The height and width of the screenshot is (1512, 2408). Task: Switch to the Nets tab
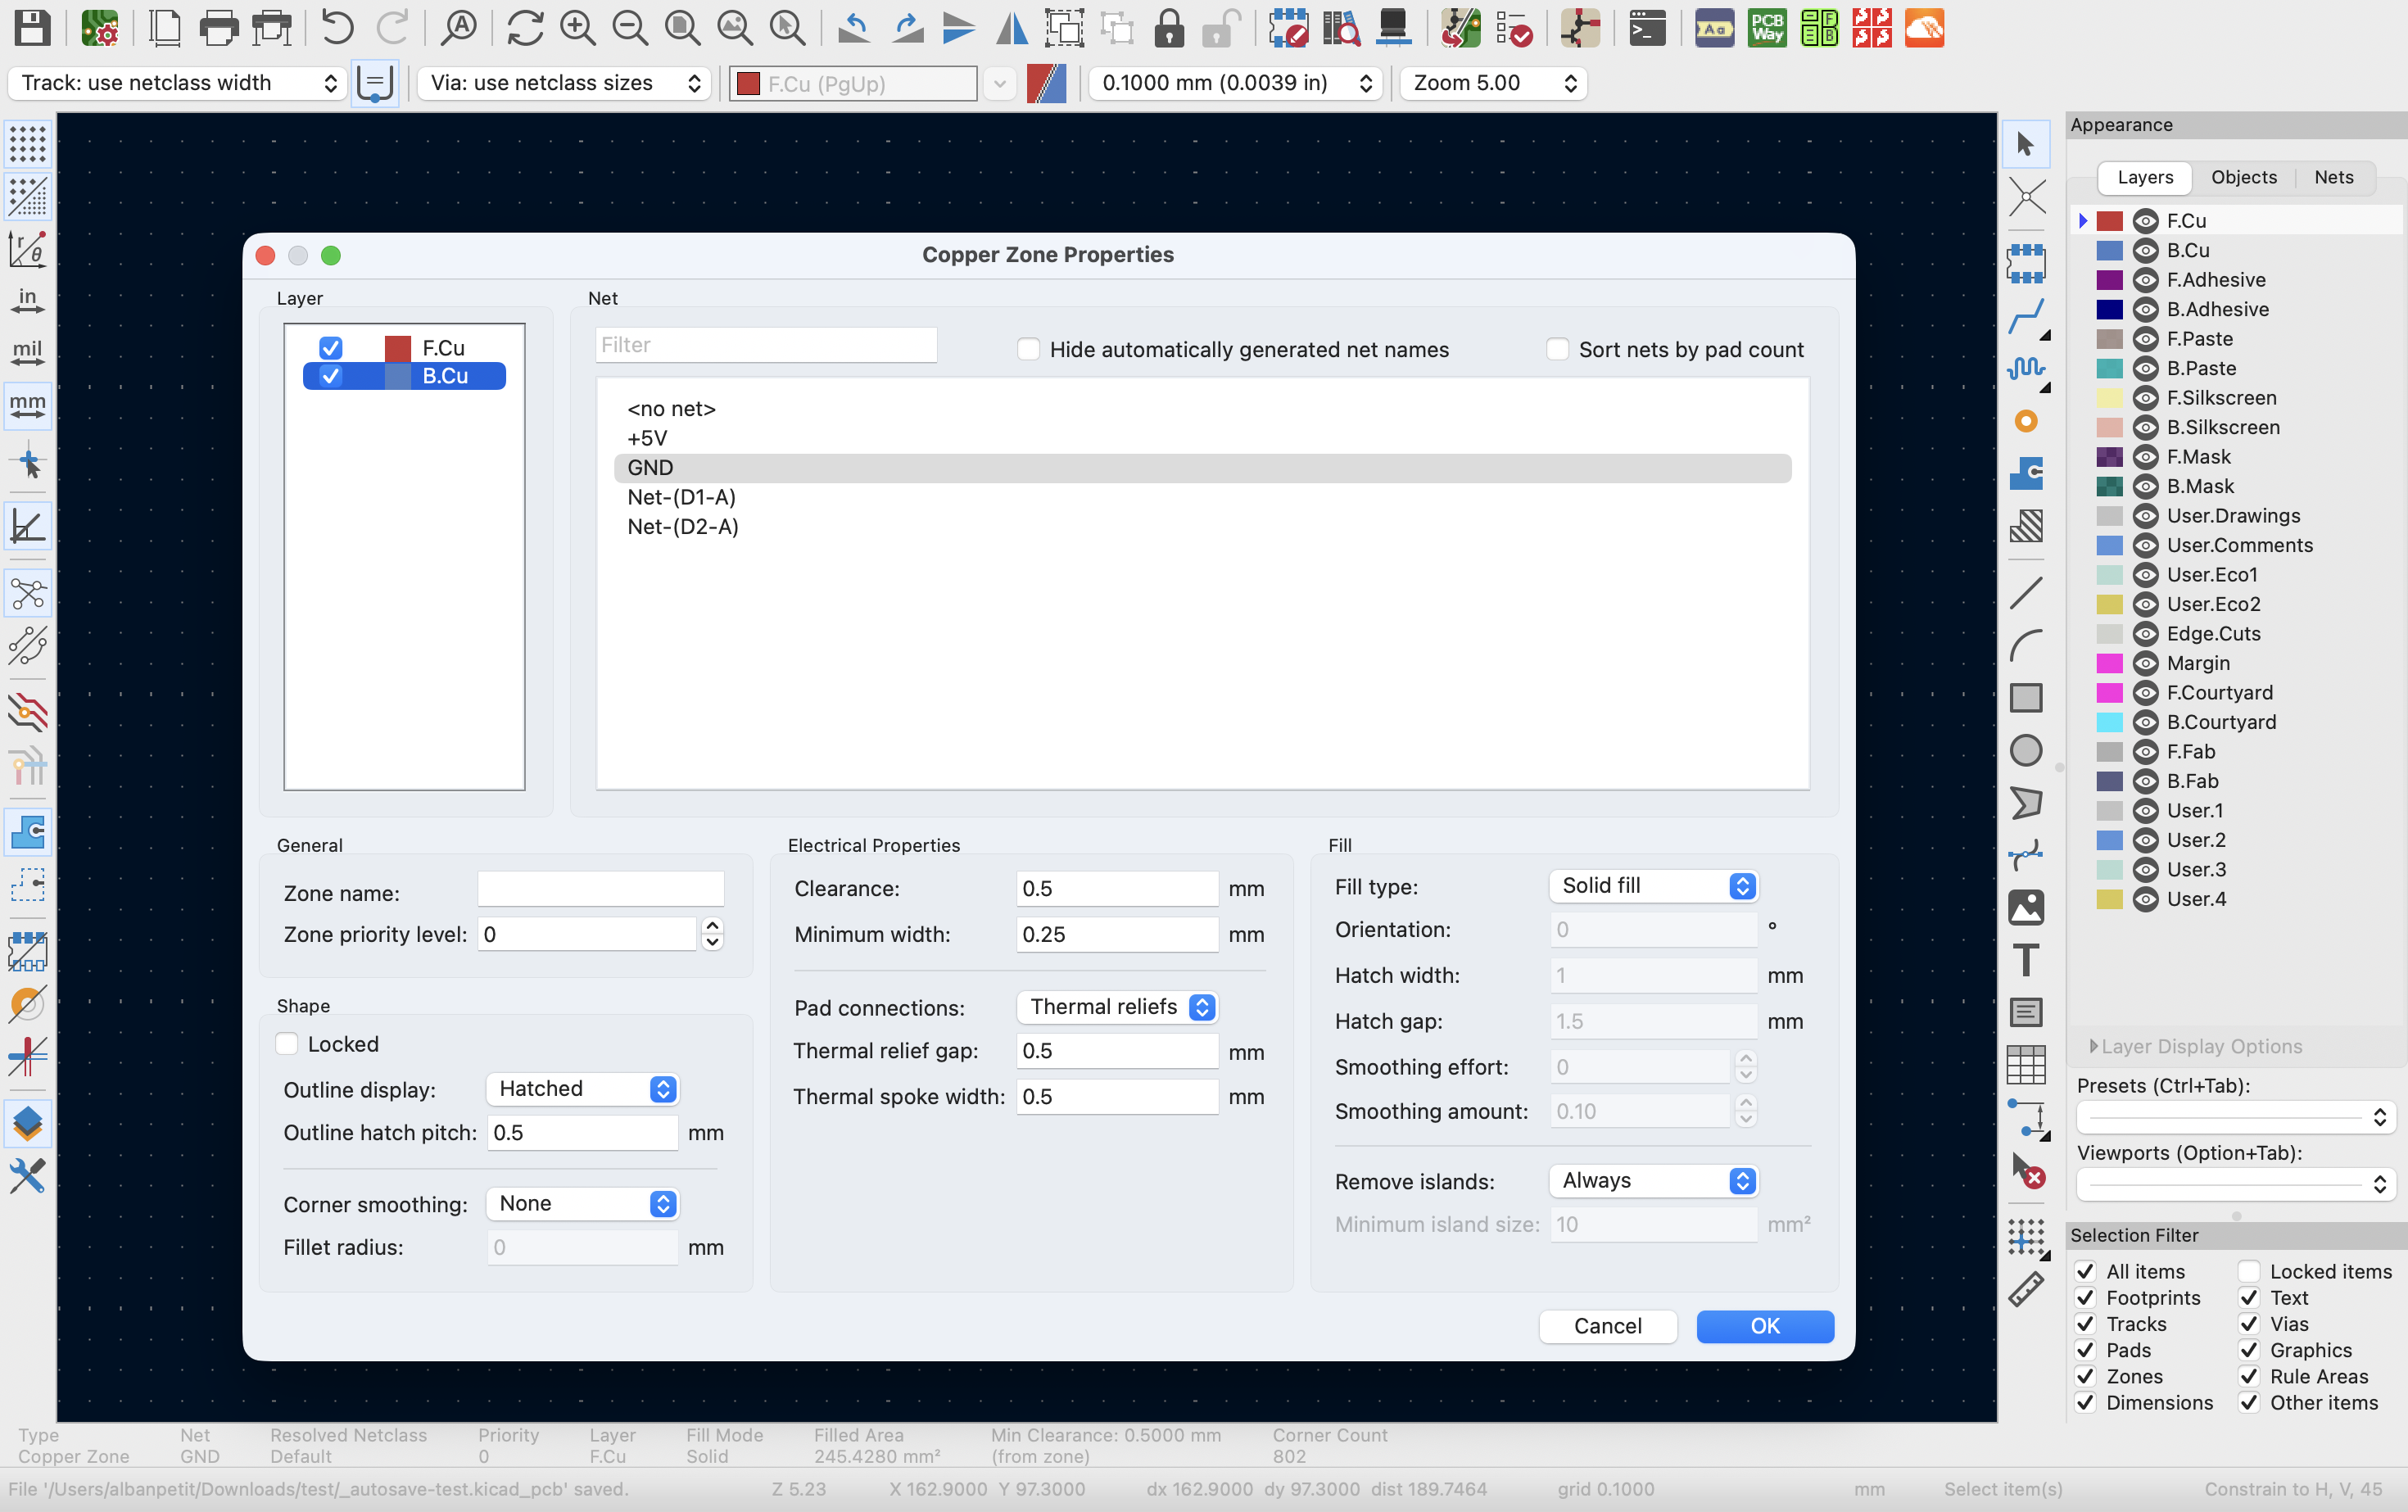2333,177
